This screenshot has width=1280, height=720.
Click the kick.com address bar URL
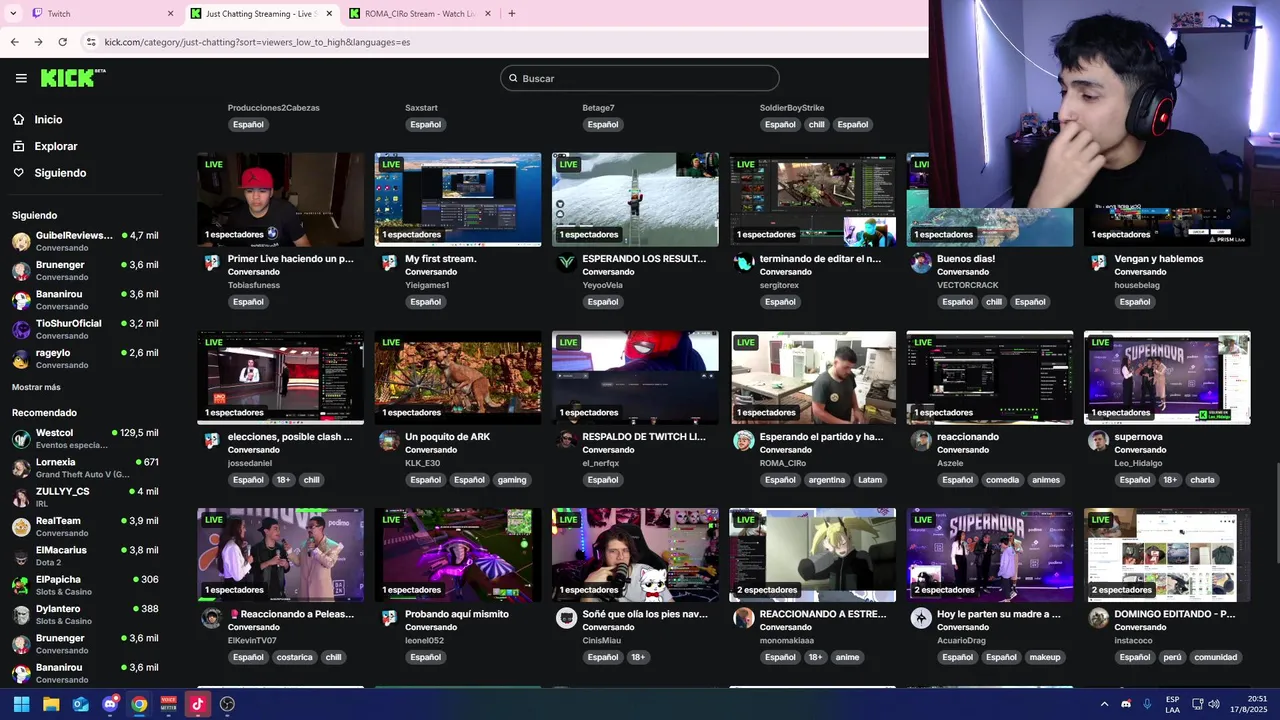pyautogui.click(x=257, y=42)
